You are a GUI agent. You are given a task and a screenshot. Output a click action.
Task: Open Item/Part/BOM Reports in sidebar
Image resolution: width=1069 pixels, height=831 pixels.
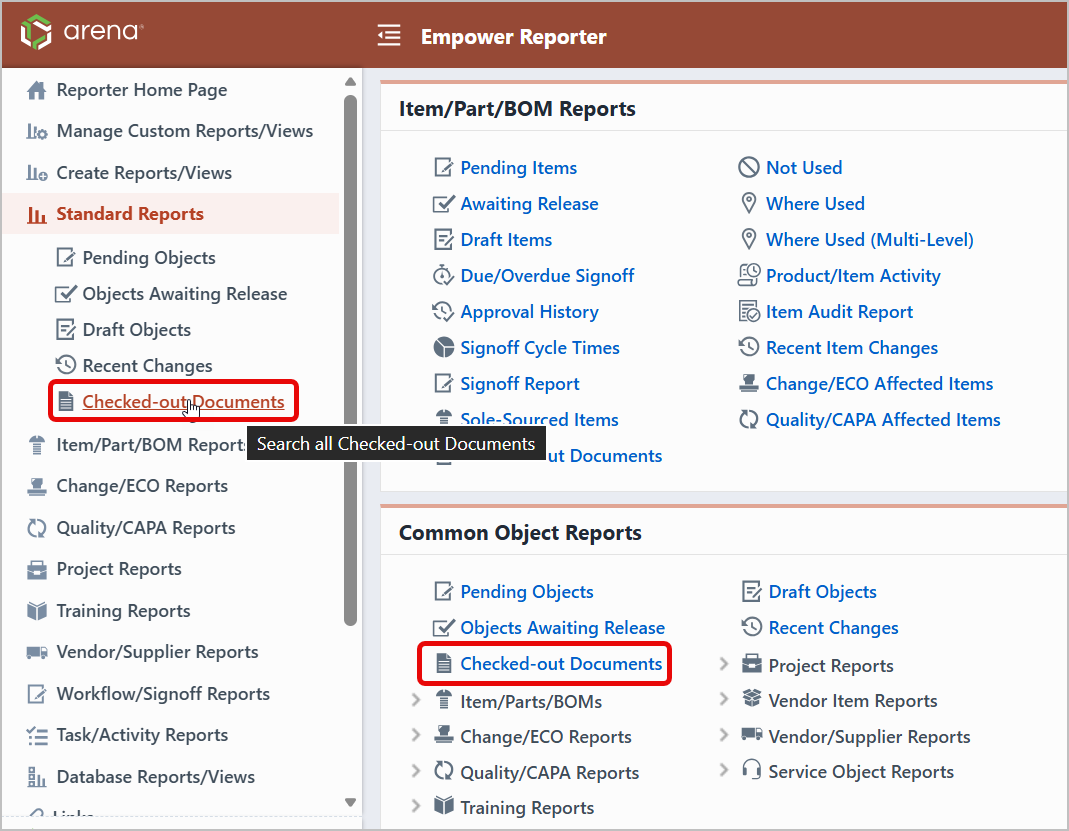(151, 445)
